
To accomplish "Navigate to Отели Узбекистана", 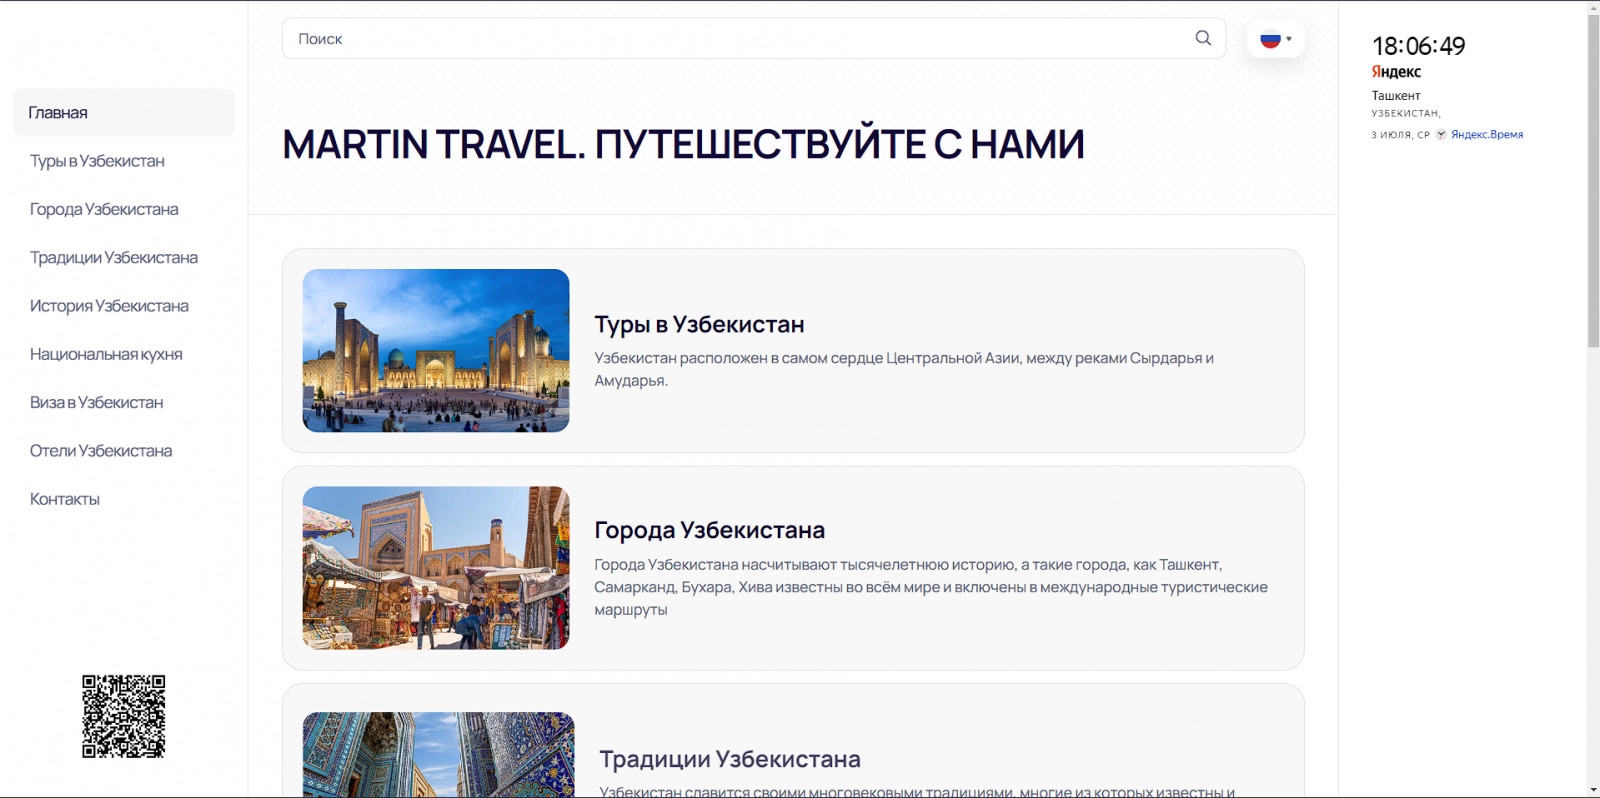I will tap(101, 451).
